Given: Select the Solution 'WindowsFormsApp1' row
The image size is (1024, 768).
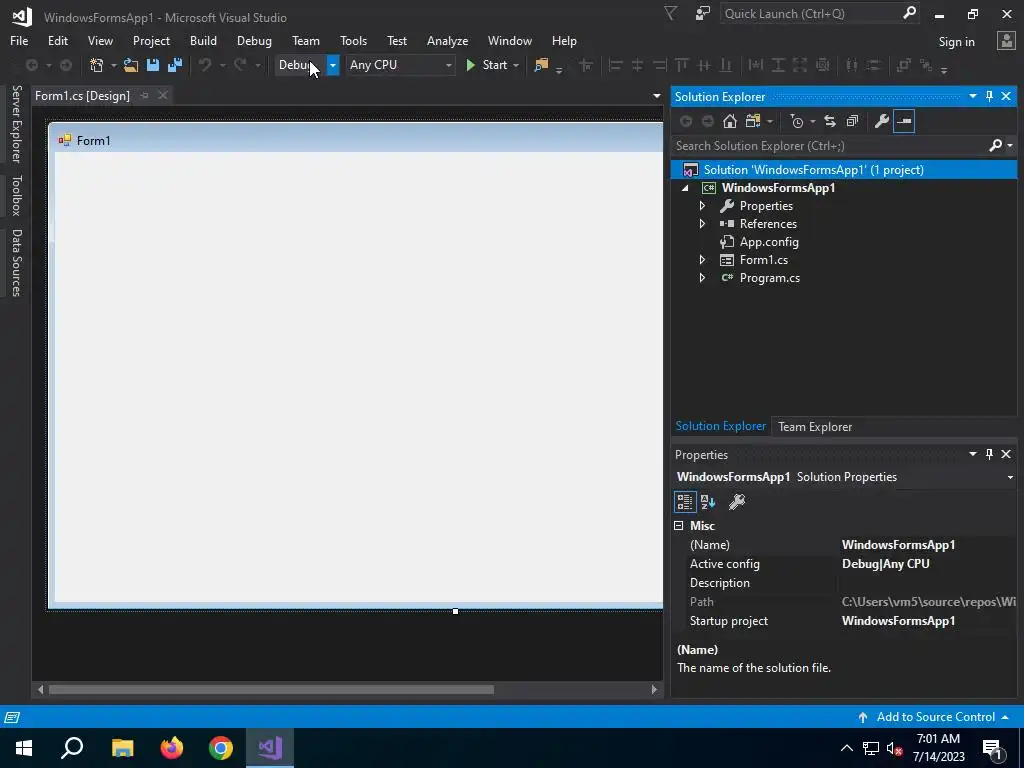Looking at the screenshot, I should coord(844,170).
